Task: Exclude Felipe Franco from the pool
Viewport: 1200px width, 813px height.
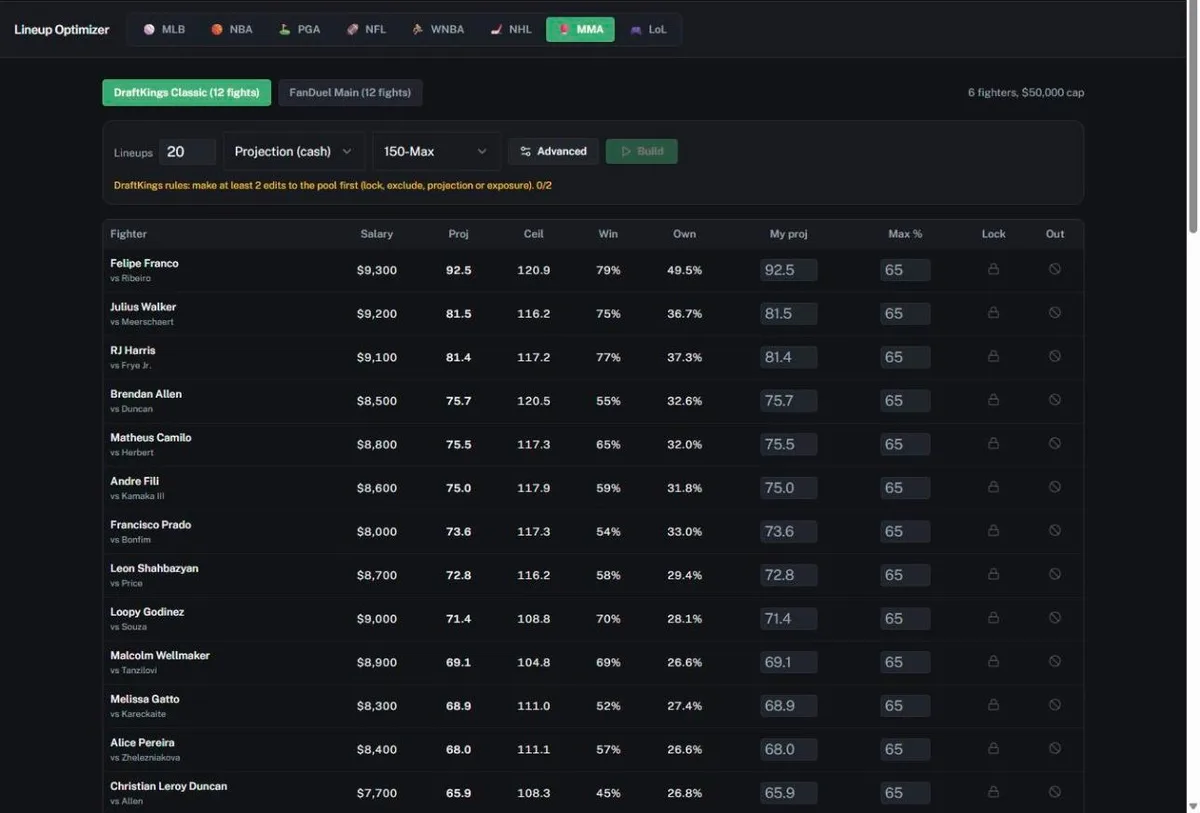Action: [1054, 269]
